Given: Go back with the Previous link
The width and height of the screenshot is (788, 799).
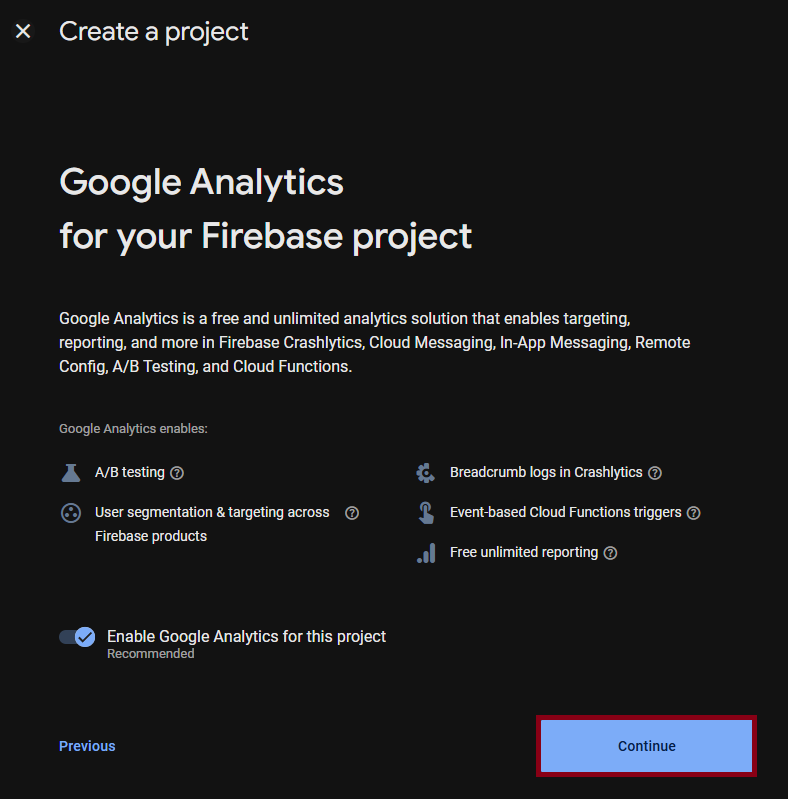Looking at the screenshot, I should click(x=87, y=746).
